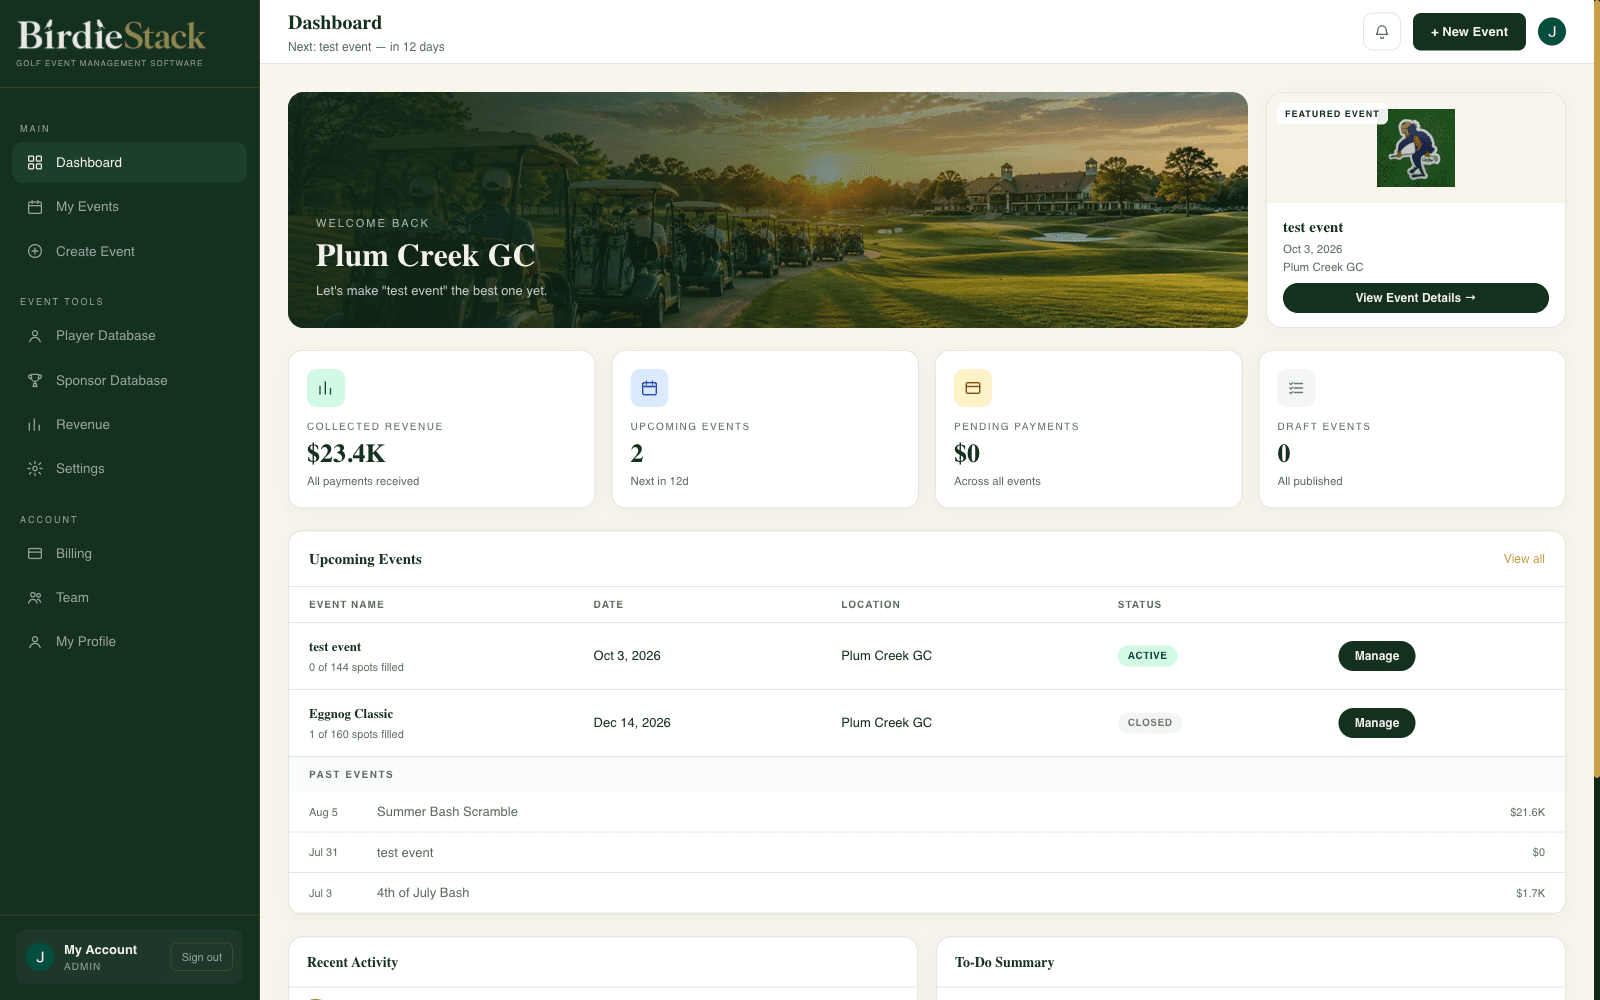Open the notifications bell

pyautogui.click(x=1381, y=32)
